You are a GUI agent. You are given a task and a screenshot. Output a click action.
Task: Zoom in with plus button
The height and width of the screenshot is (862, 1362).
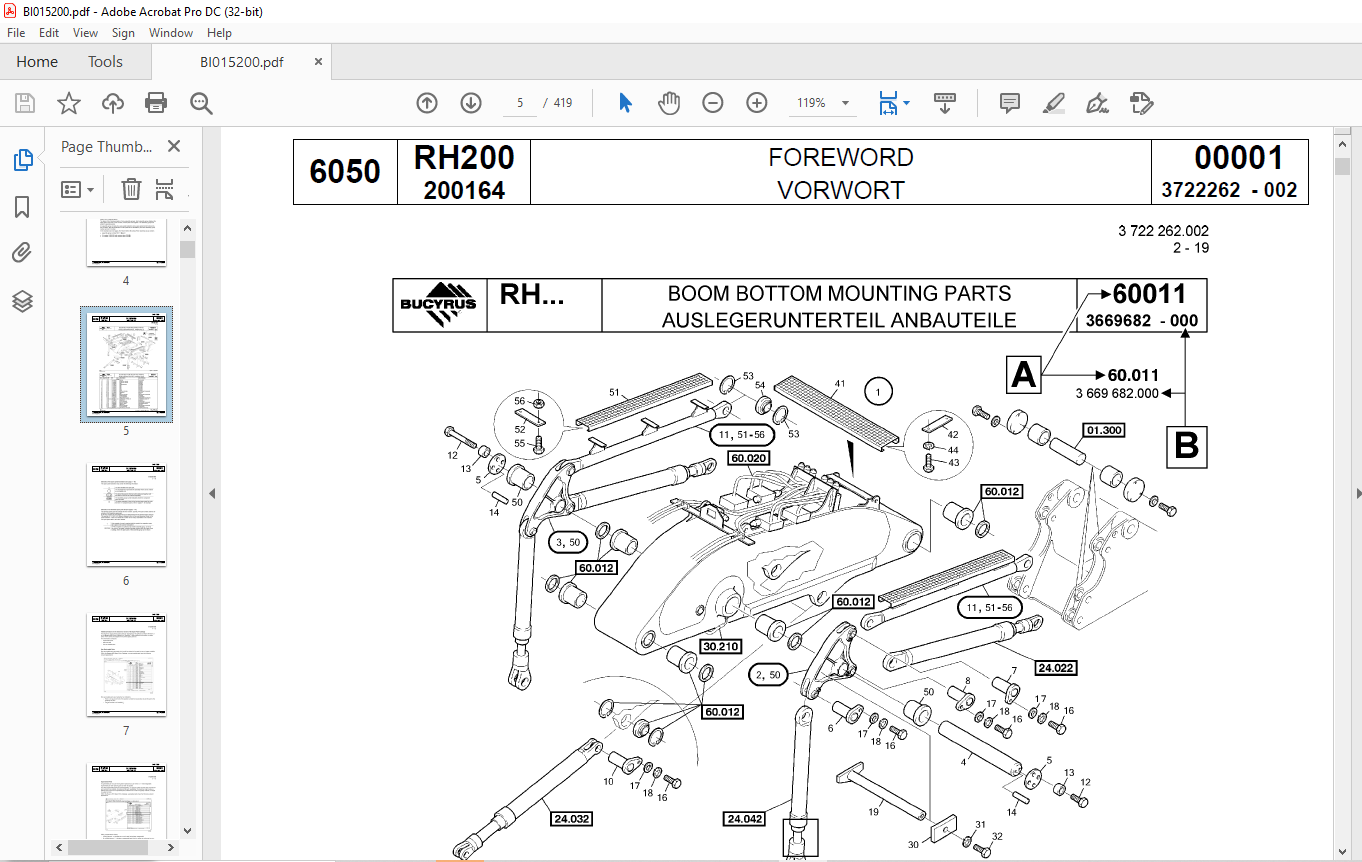pos(757,103)
